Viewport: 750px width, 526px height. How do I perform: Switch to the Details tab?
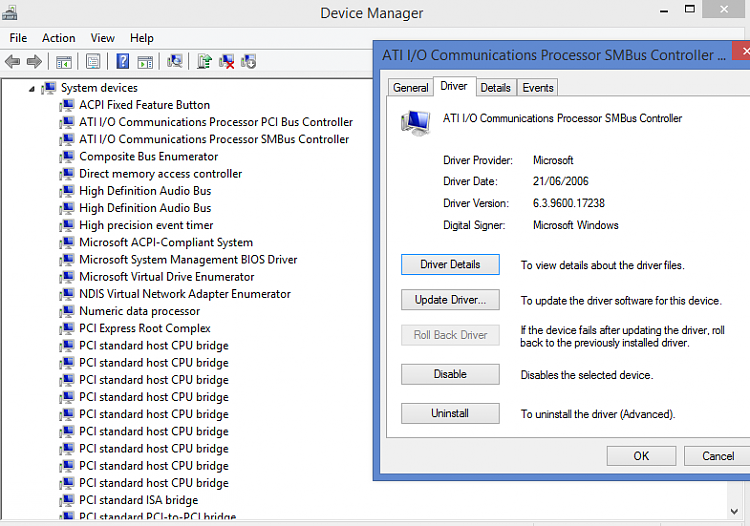tap(496, 88)
